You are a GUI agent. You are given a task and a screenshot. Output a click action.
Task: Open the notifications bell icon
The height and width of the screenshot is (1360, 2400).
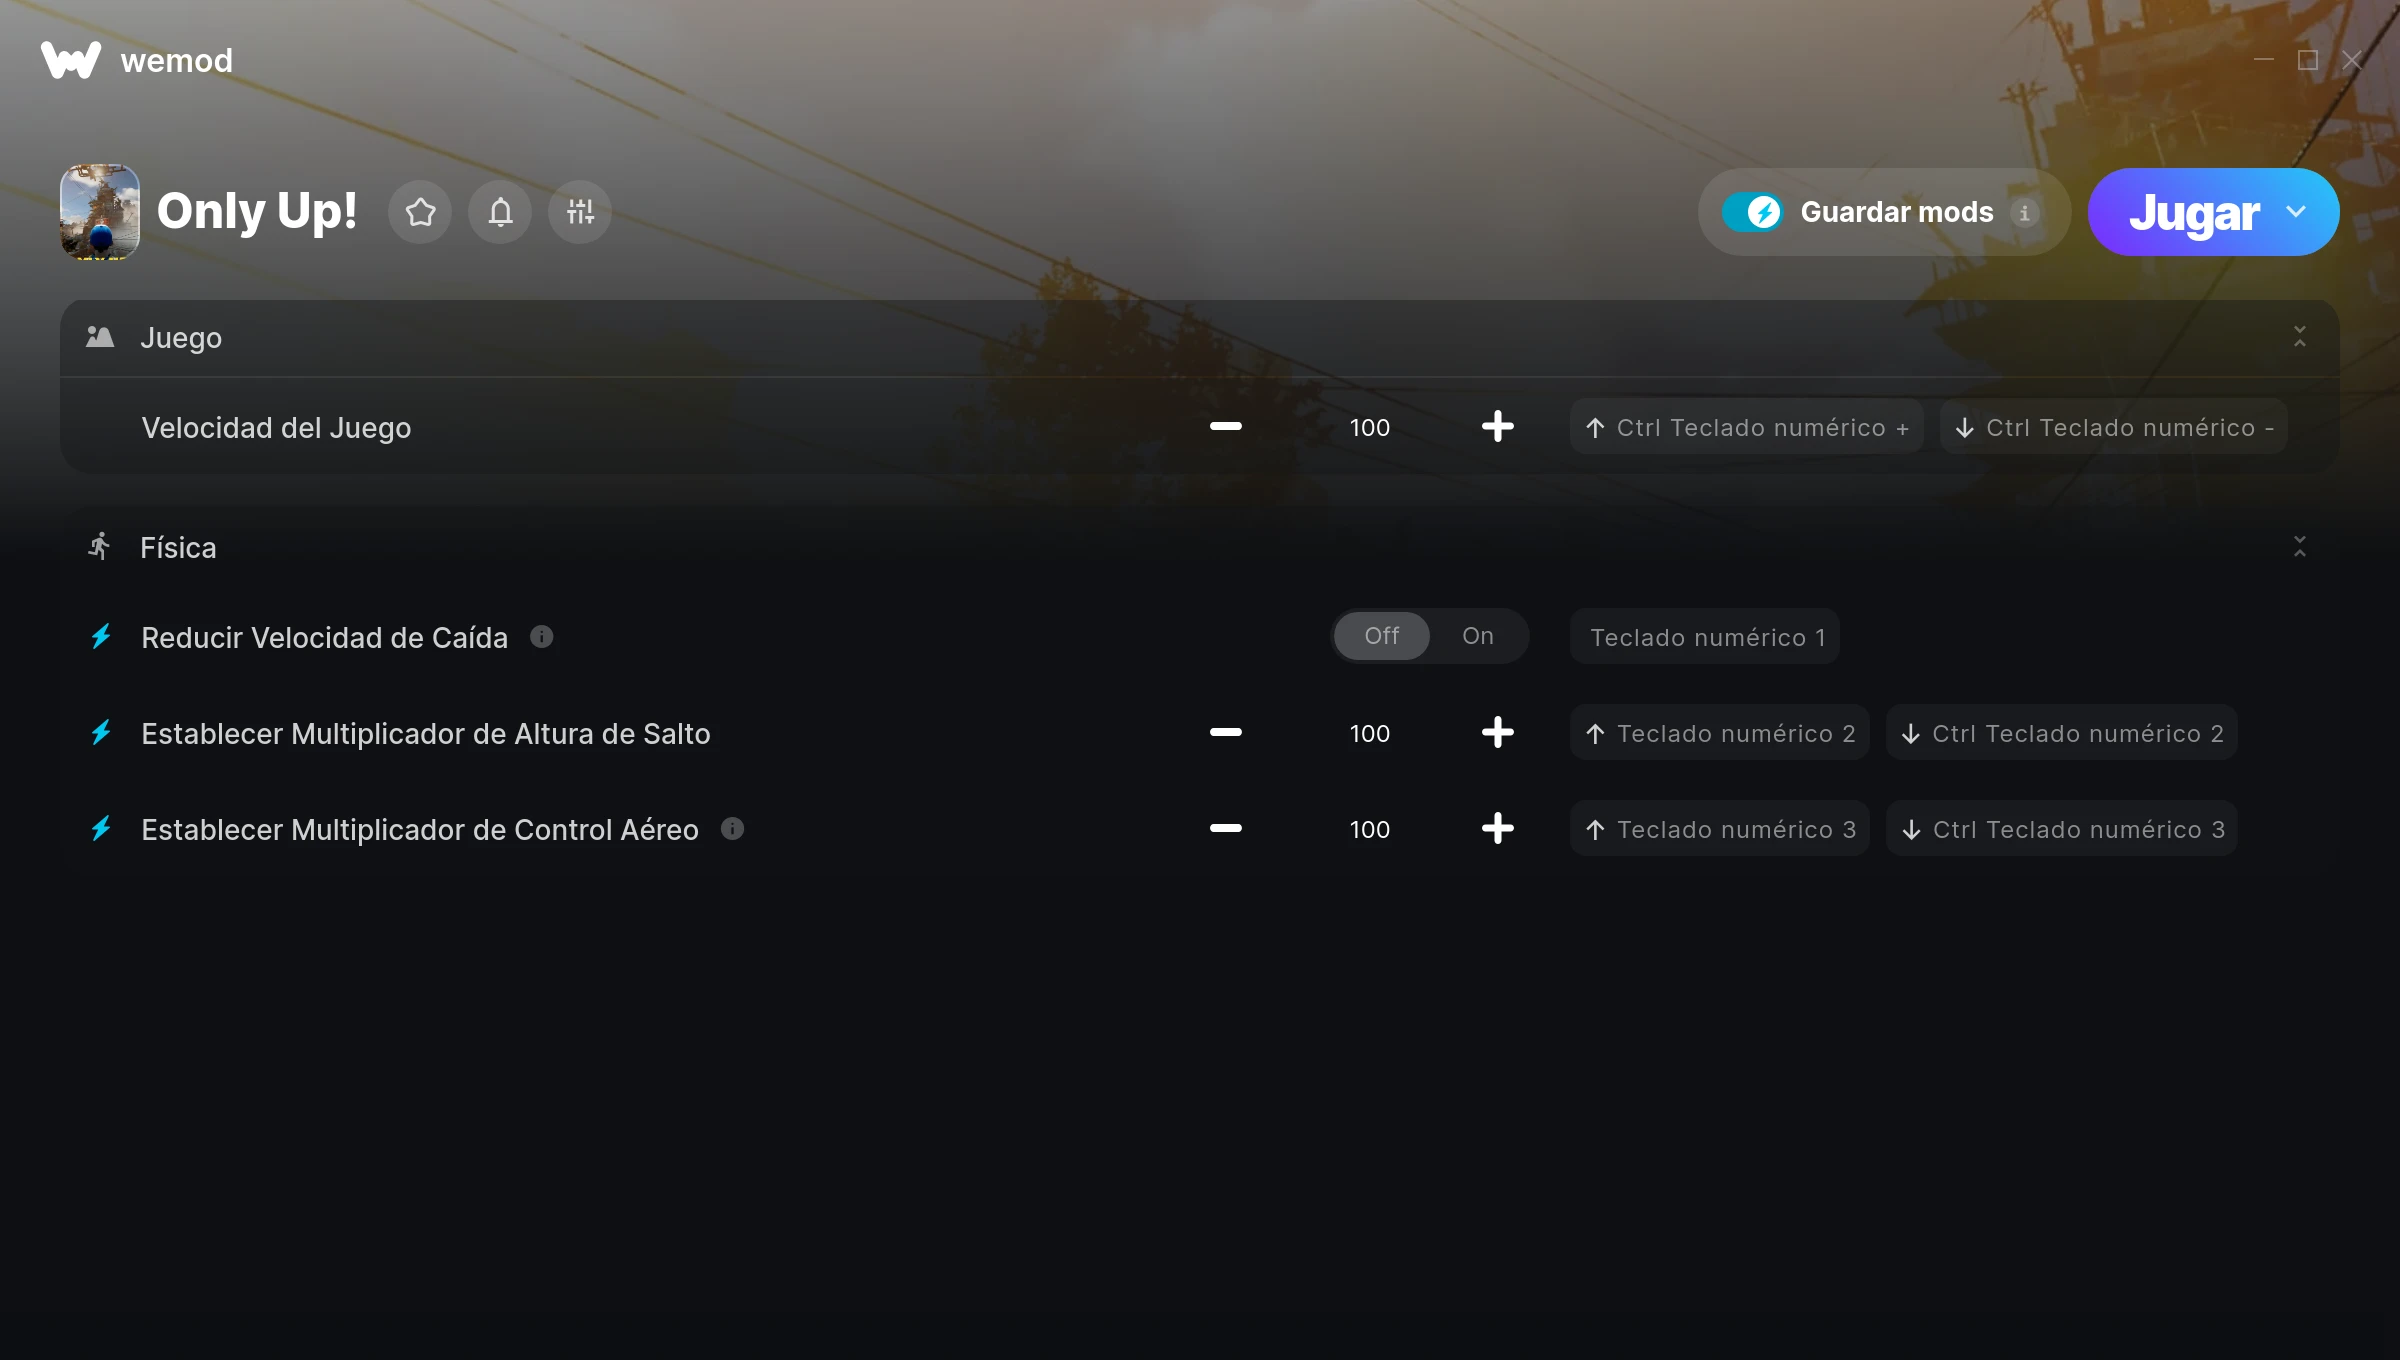click(500, 212)
